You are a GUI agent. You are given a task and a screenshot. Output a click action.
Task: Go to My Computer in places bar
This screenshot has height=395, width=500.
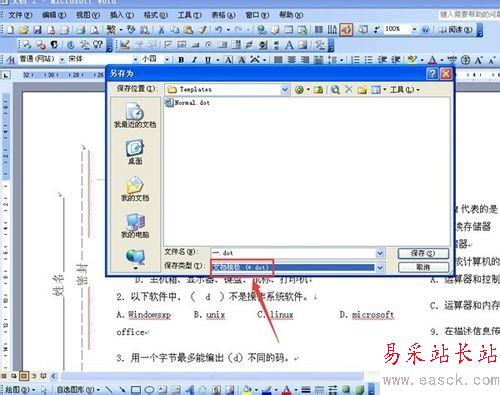[135, 226]
